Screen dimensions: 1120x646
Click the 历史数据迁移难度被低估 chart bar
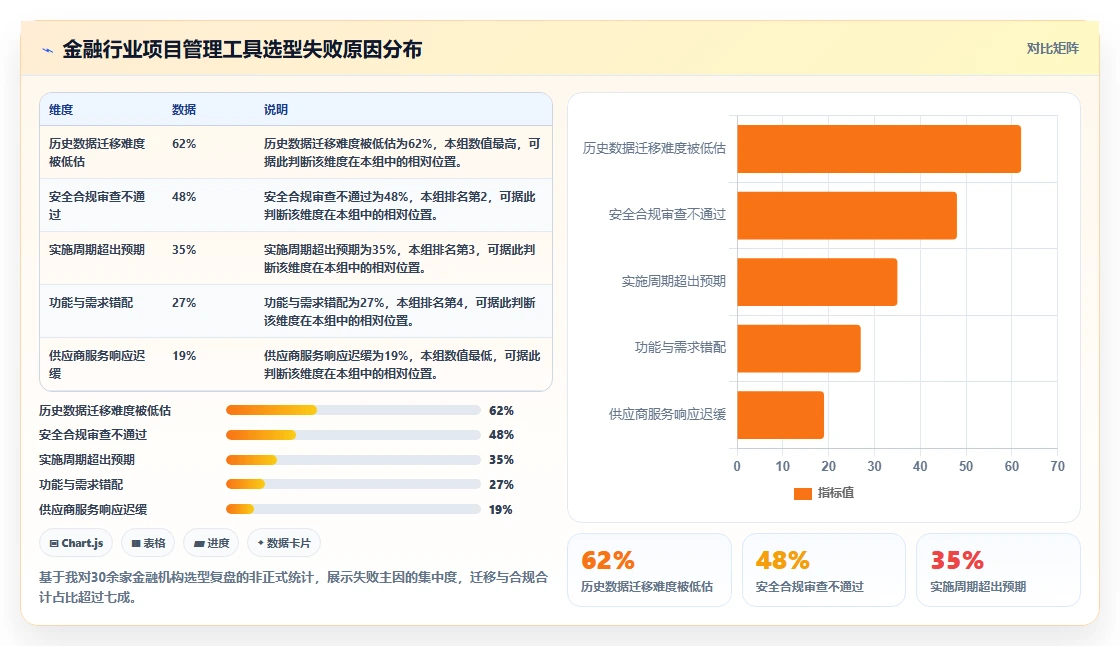tap(879, 149)
